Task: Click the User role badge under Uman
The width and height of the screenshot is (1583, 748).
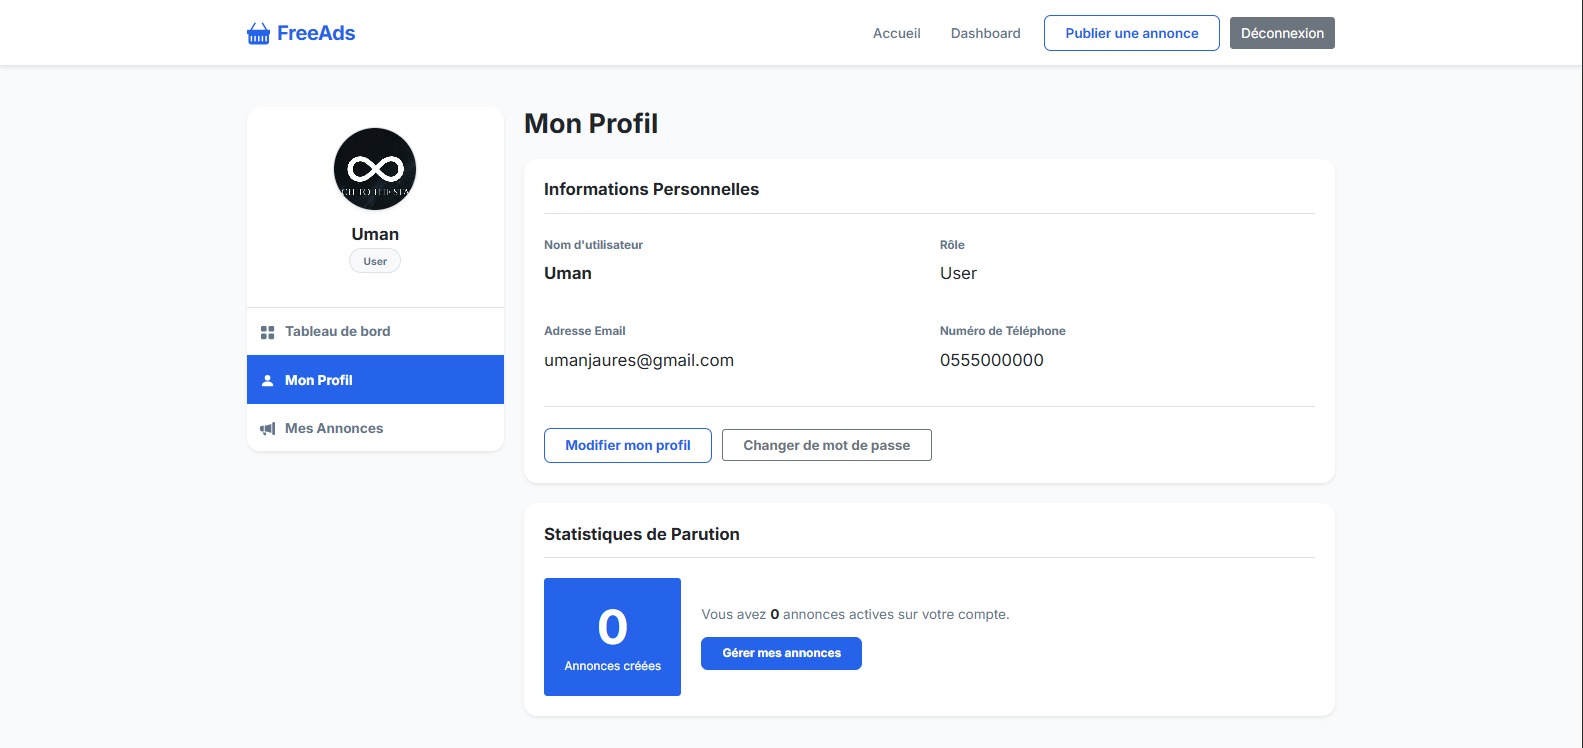Action: 375,261
